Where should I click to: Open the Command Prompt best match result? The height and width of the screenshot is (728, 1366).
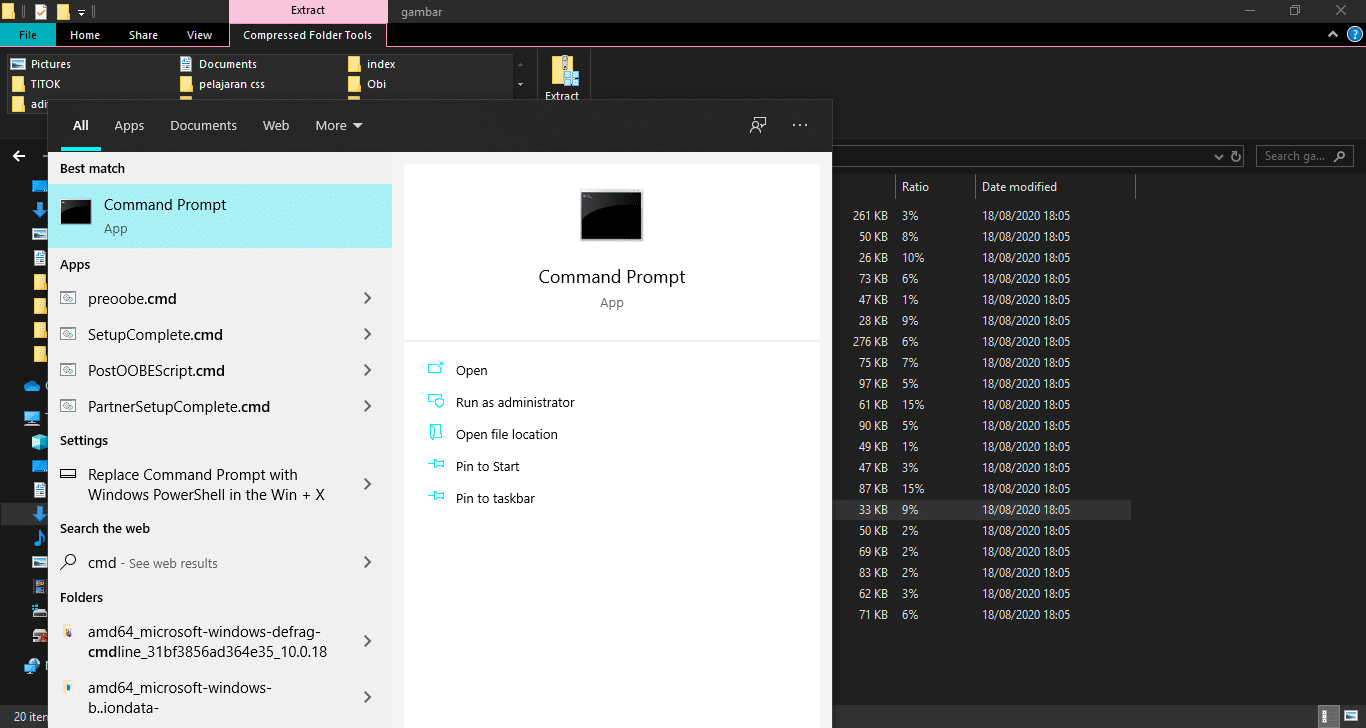[220, 216]
